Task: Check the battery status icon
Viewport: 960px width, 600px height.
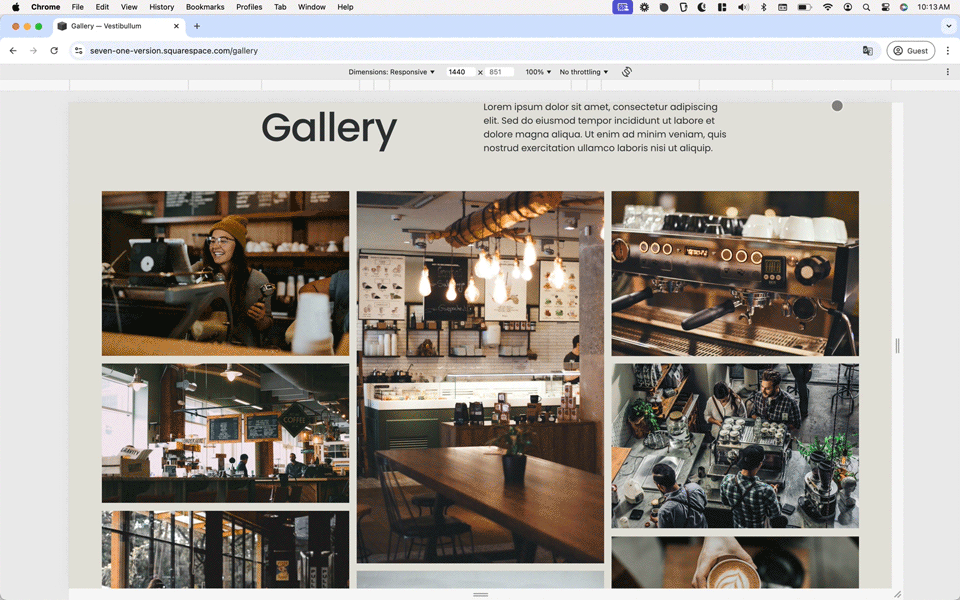Action: click(x=804, y=7)
